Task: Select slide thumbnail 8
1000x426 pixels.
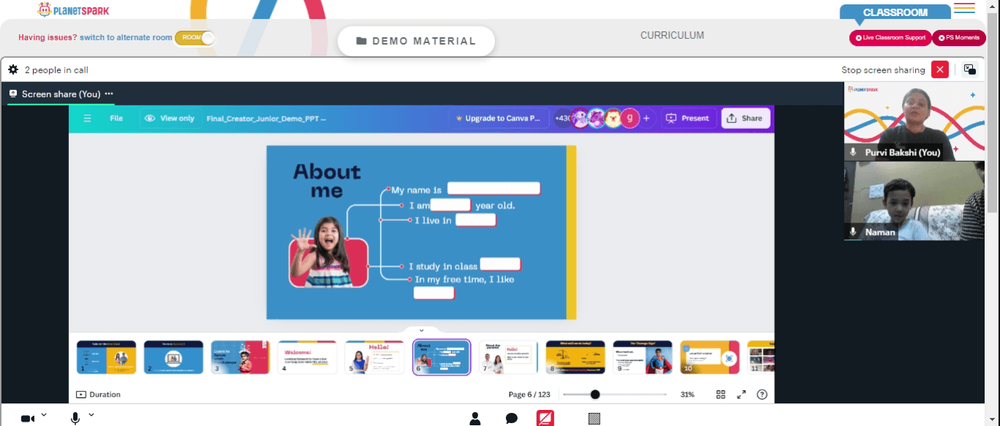Action: (575, 357)
